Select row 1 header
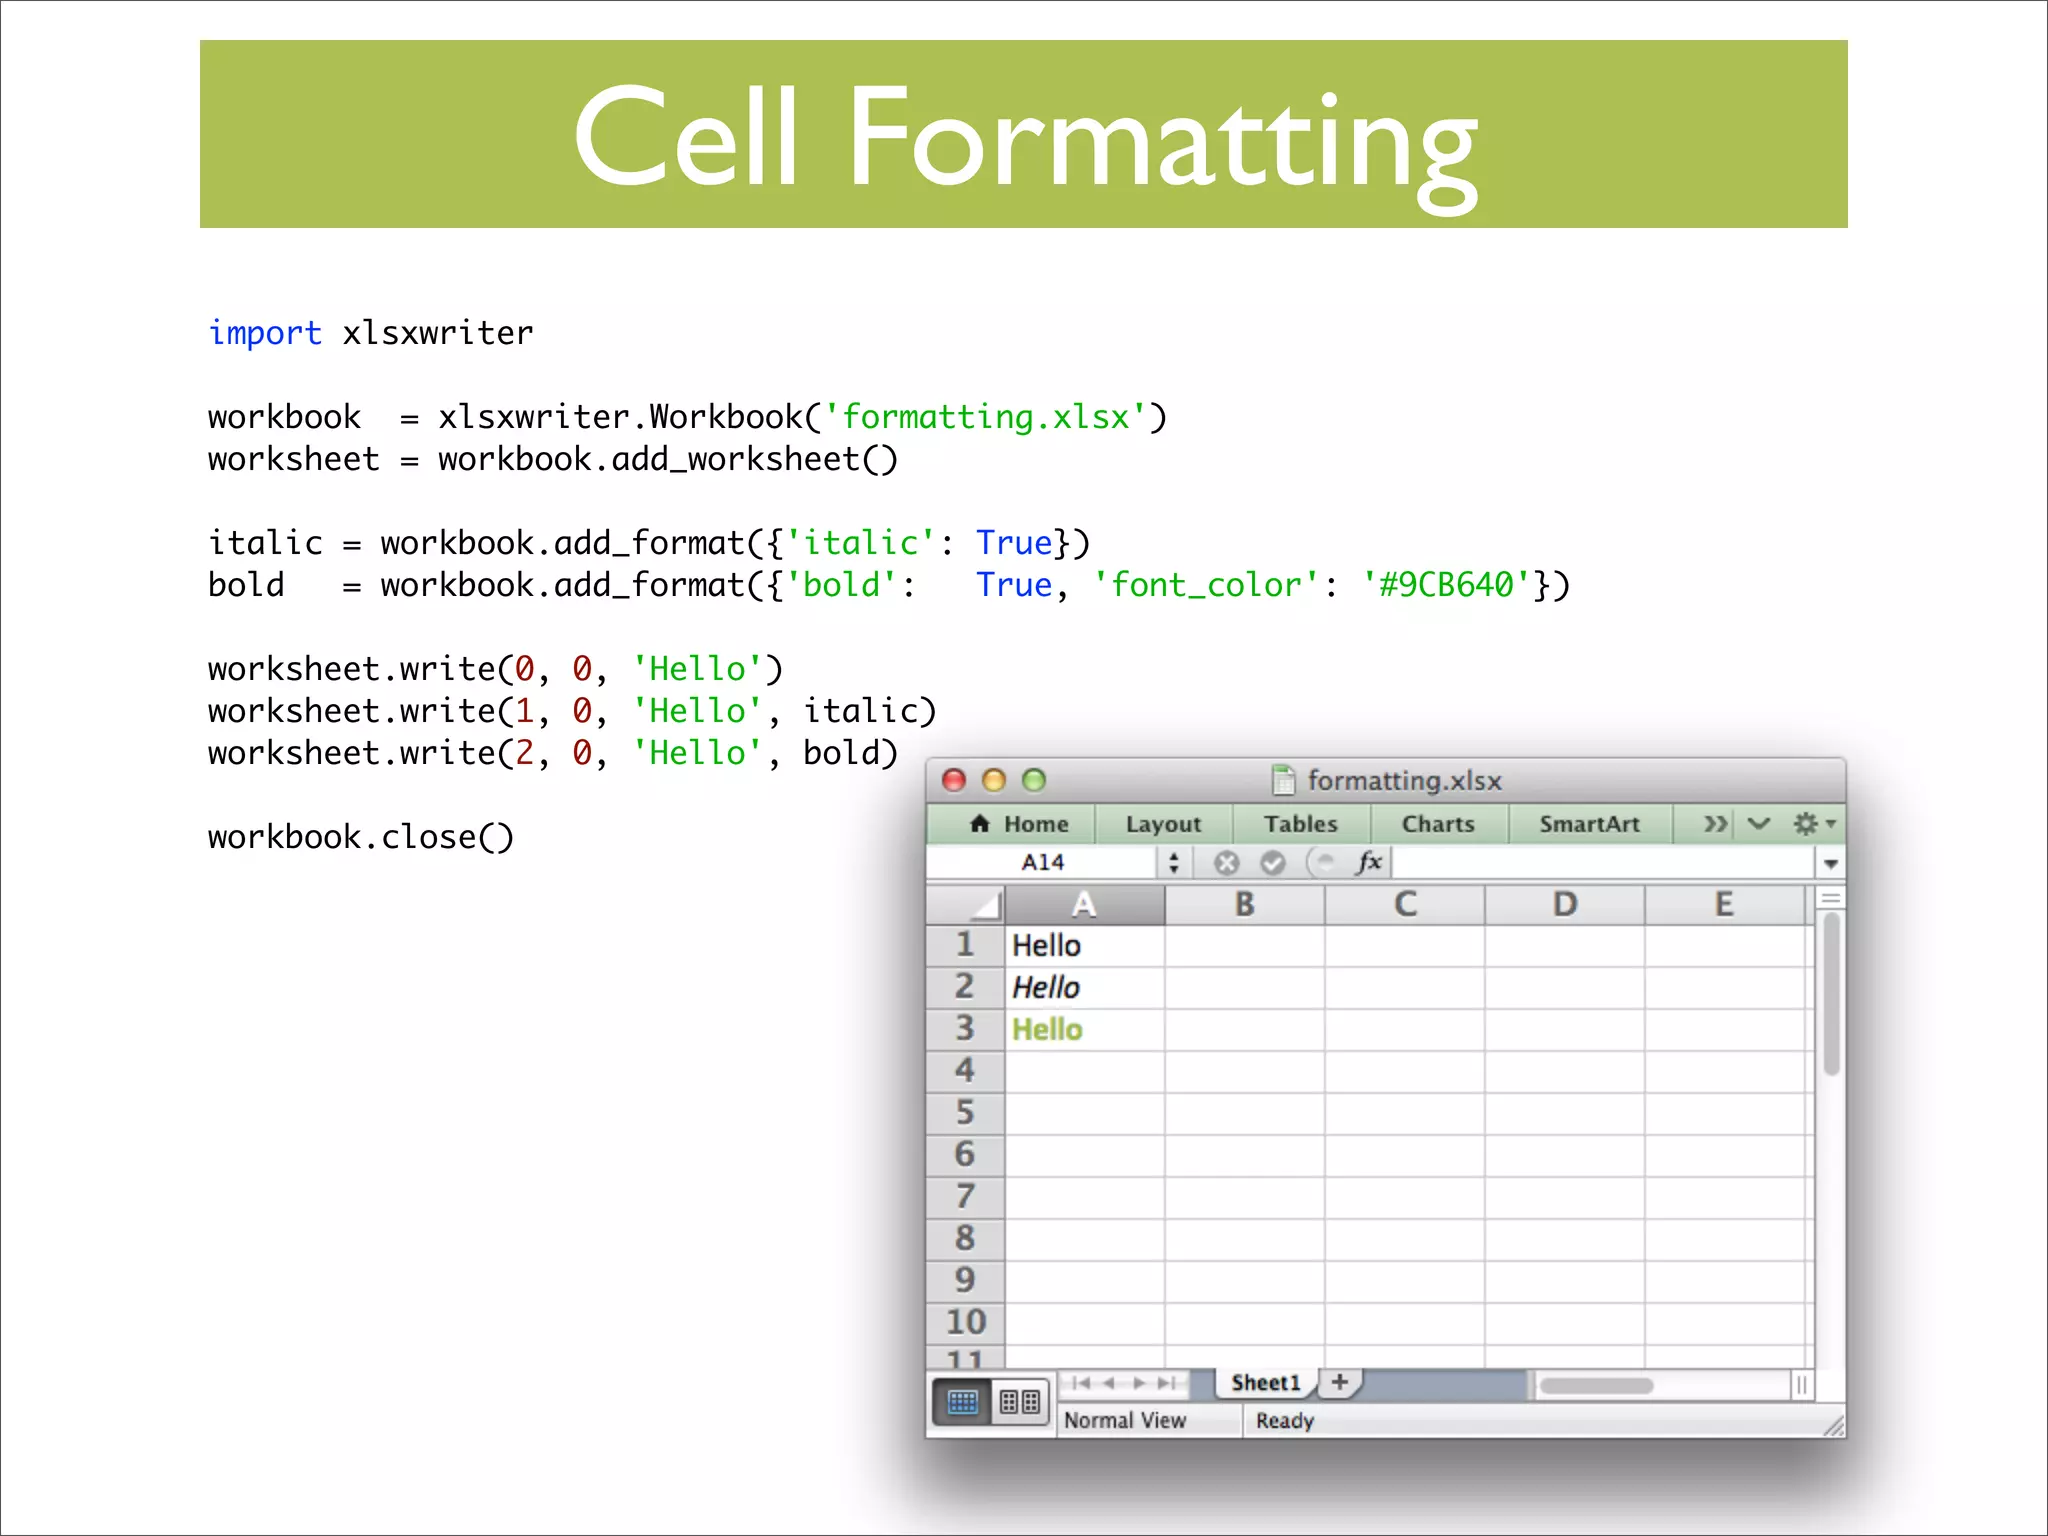This screenshot has height=1536, width=2048. (966, 945)
